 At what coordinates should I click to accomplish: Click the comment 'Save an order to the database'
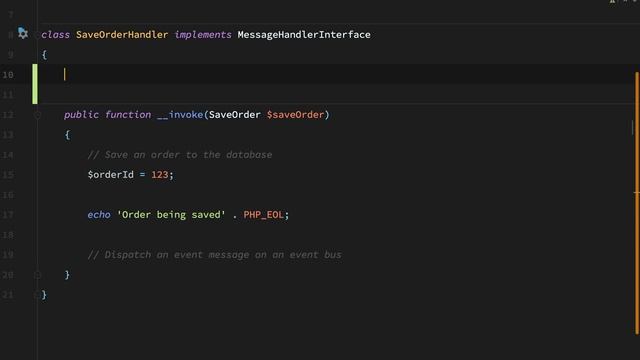[180, 155]
